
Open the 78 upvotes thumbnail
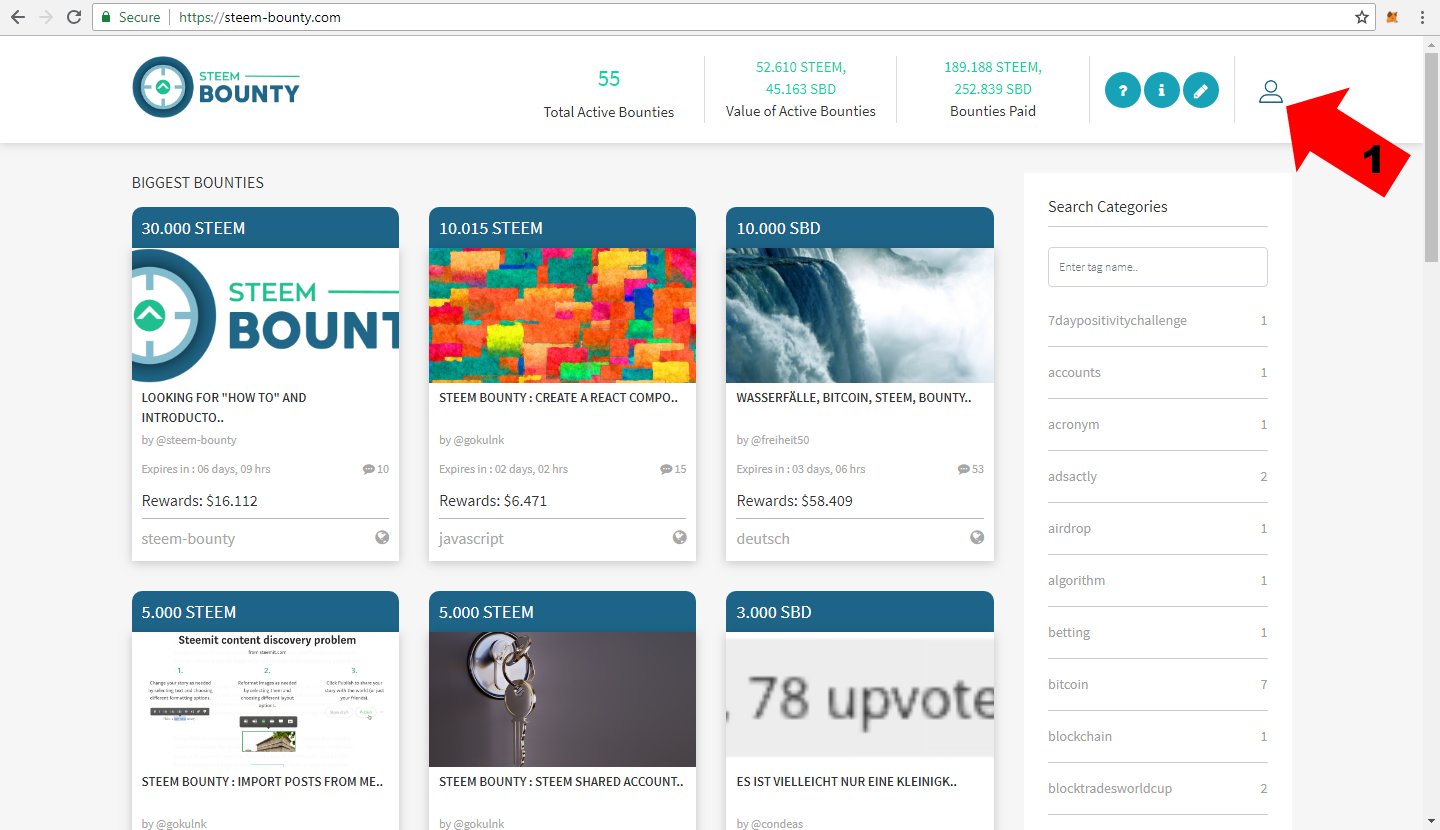point(860,699)
